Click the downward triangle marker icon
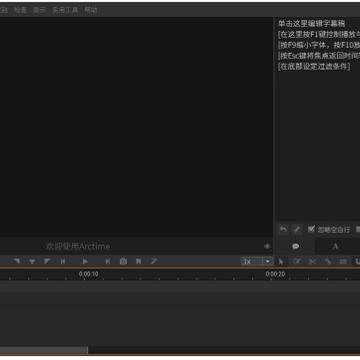The width and height of the screenshot is (360, 360). [32, 262]
